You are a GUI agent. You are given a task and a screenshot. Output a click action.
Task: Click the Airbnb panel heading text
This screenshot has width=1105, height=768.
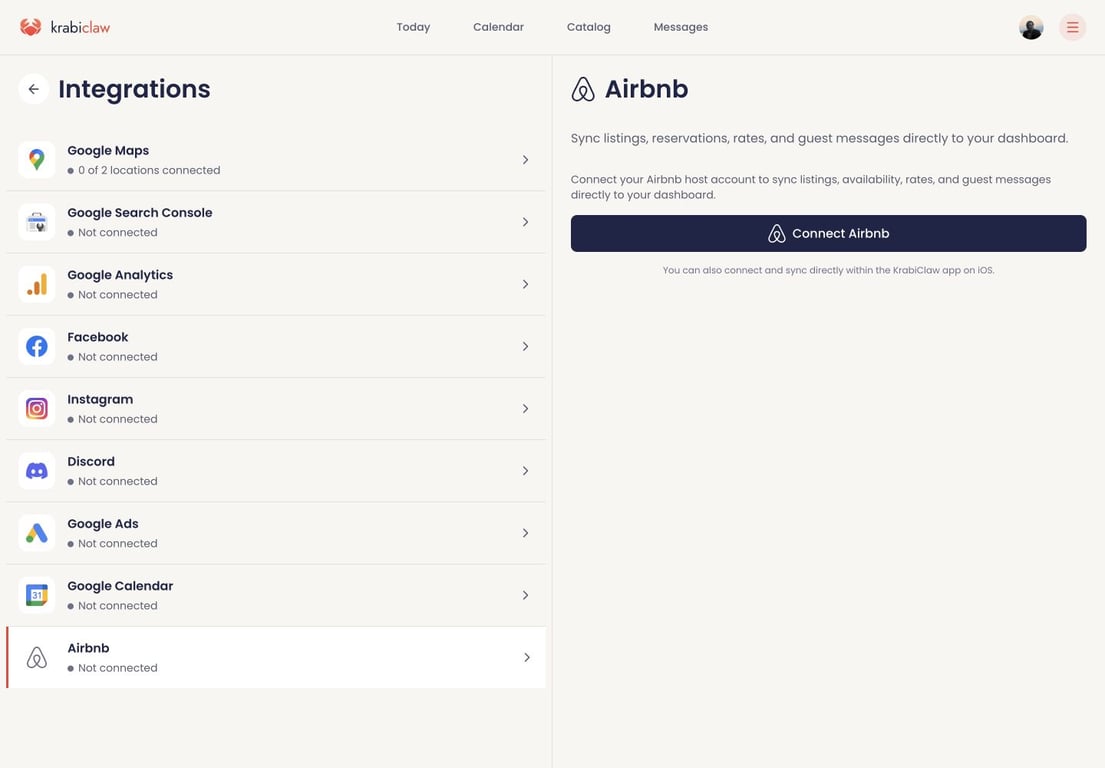tap(646, 89)
